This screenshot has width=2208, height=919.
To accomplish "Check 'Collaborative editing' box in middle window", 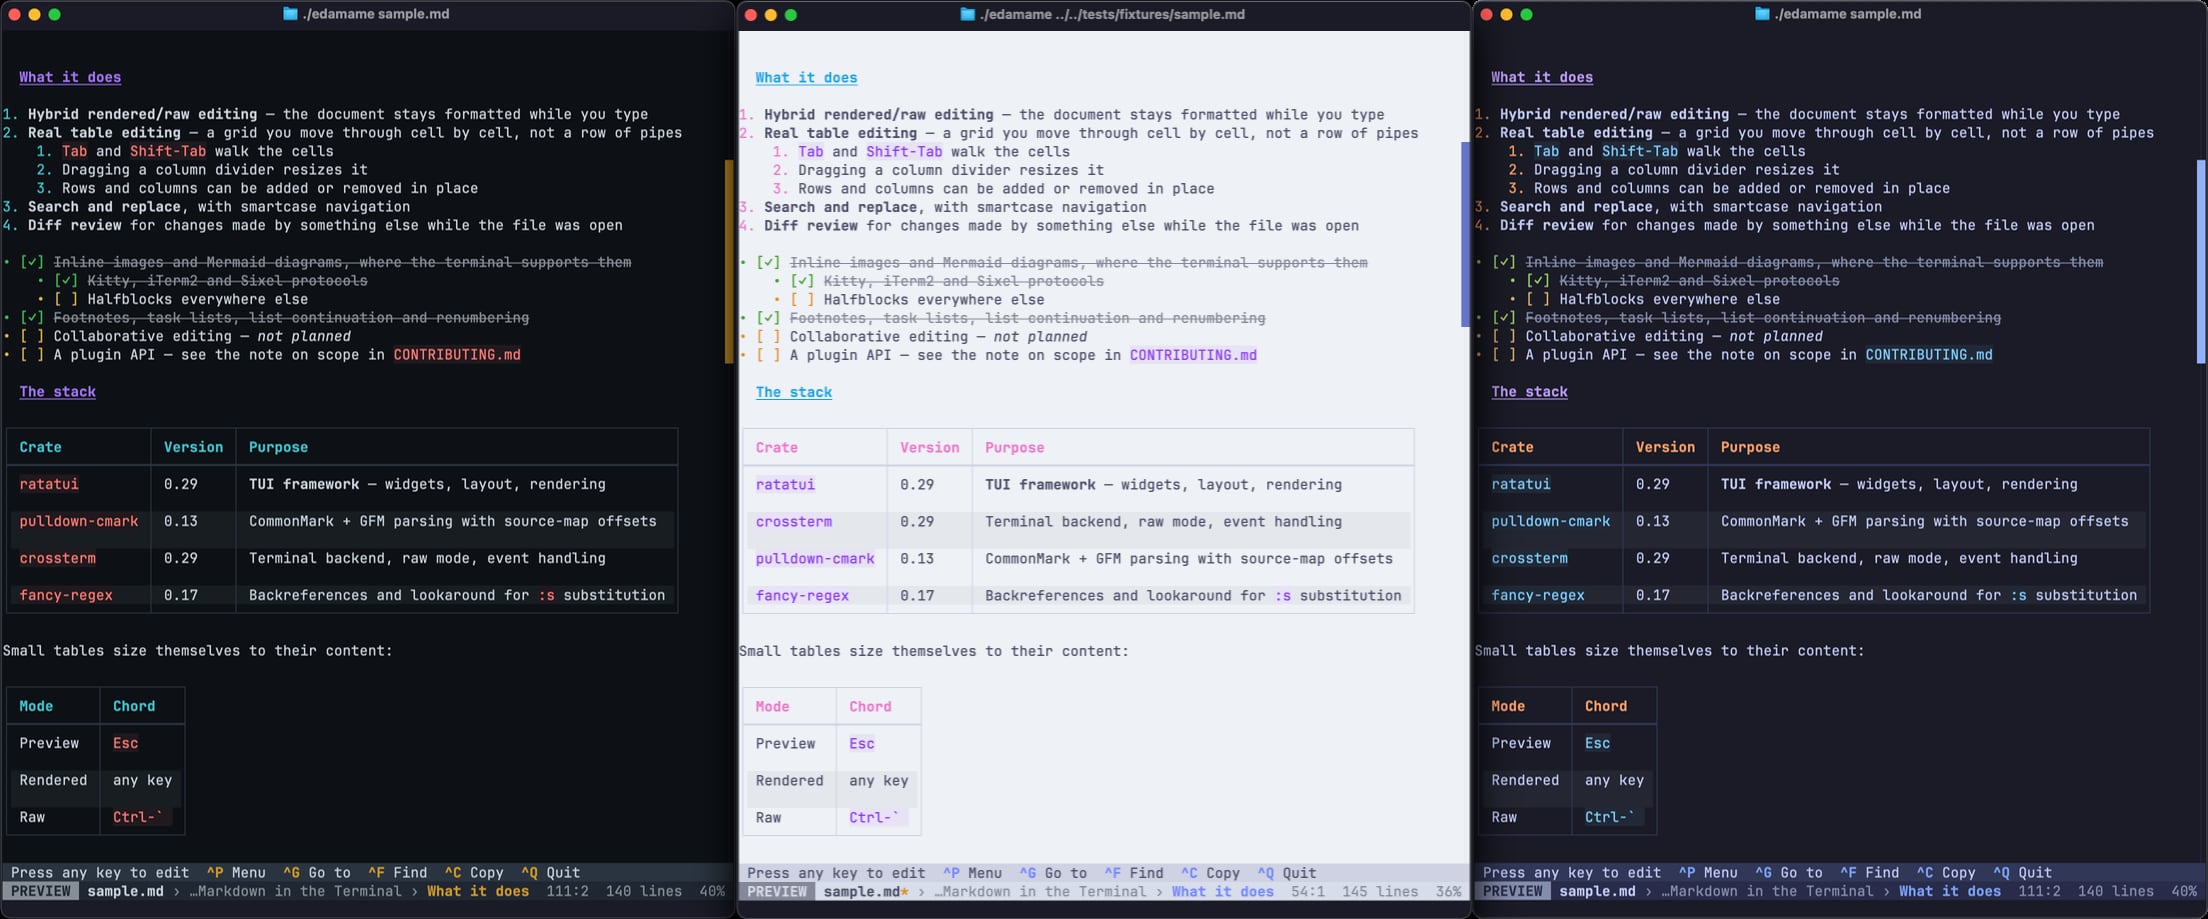I will (768, 337).
